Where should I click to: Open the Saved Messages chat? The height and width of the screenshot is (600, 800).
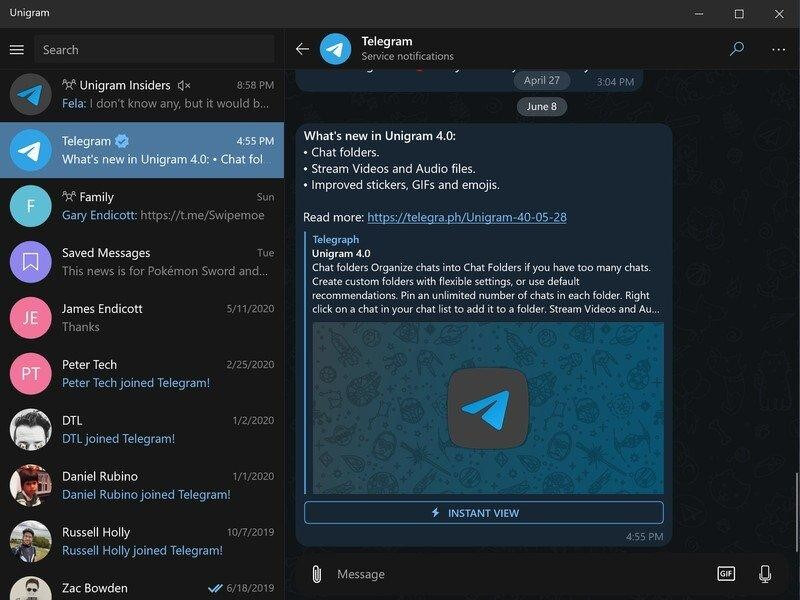[x=140, y=260]
